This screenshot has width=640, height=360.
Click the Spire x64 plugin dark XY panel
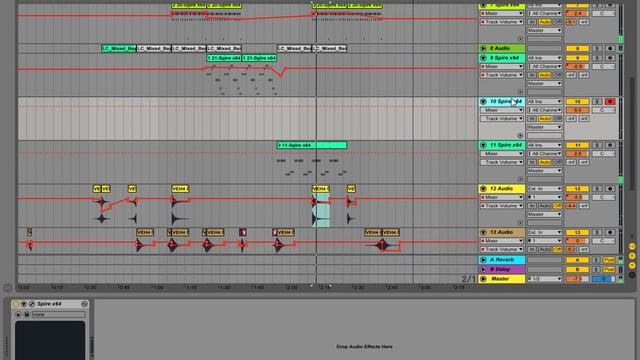[50, 340]
